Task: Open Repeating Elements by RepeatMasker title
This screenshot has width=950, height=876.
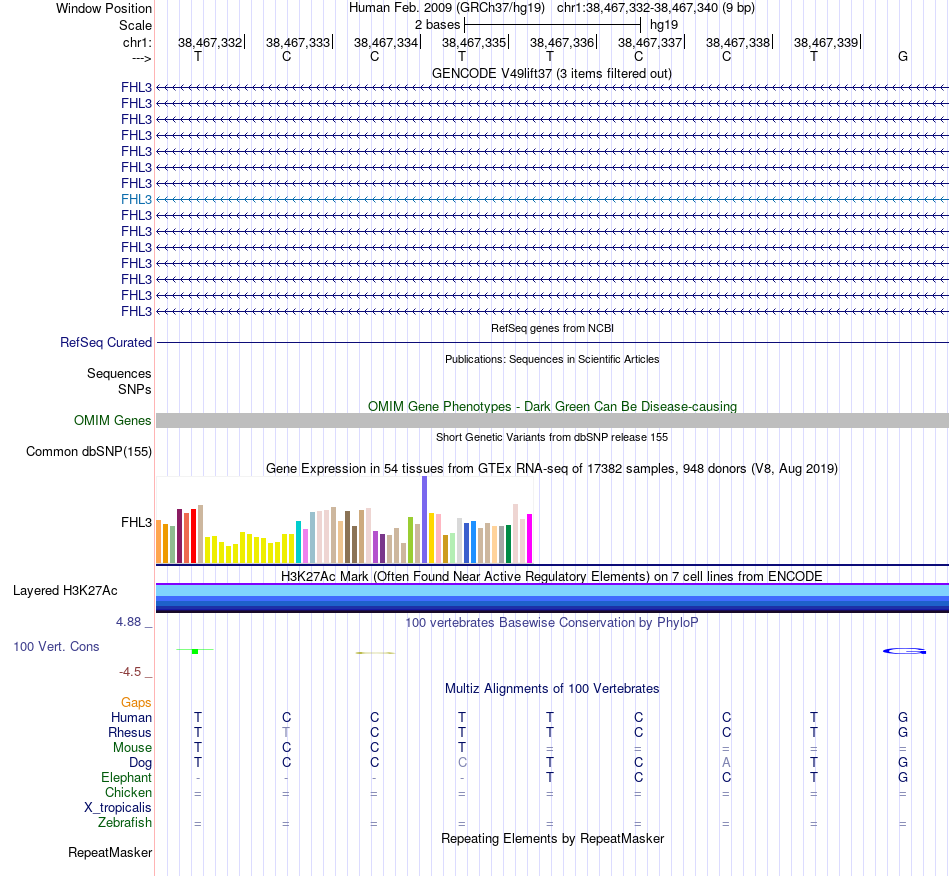Action: 552,838
